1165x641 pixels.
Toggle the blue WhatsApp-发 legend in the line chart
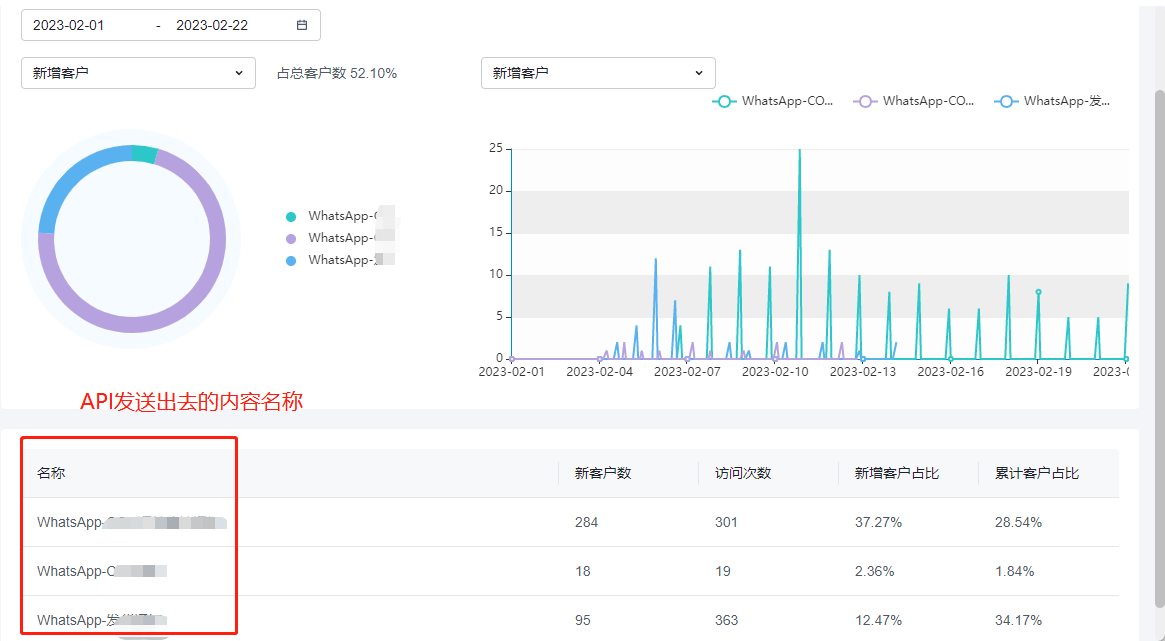click(x=1052, y=102)
